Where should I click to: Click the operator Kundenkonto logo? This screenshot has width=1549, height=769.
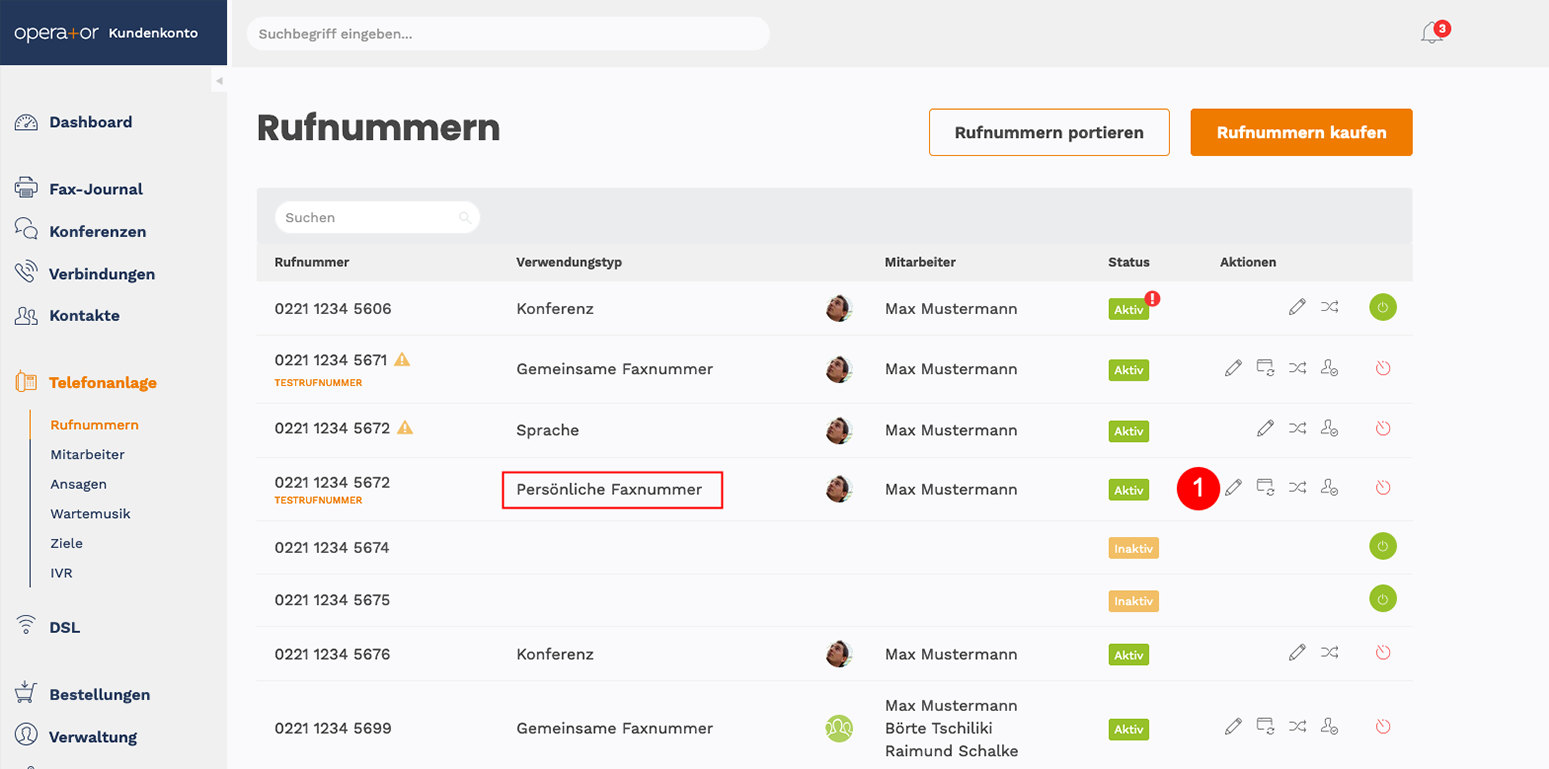pyautogui.click(x=106, y=33)
